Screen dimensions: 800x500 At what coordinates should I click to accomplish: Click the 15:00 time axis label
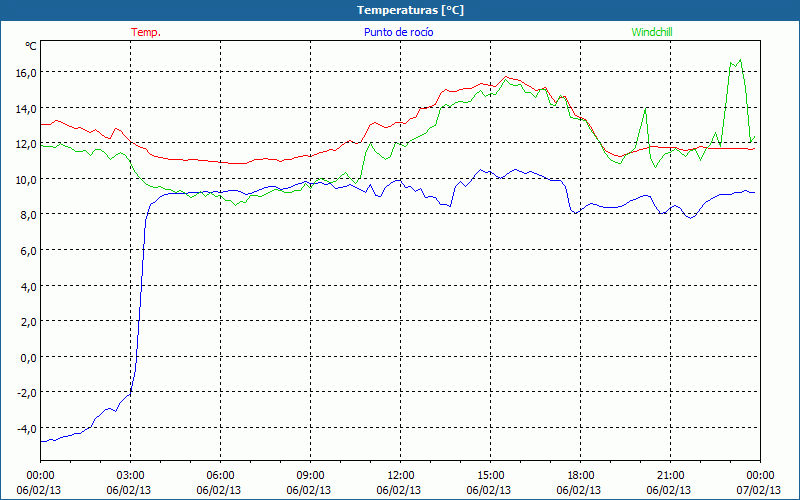tap(490, 476)
